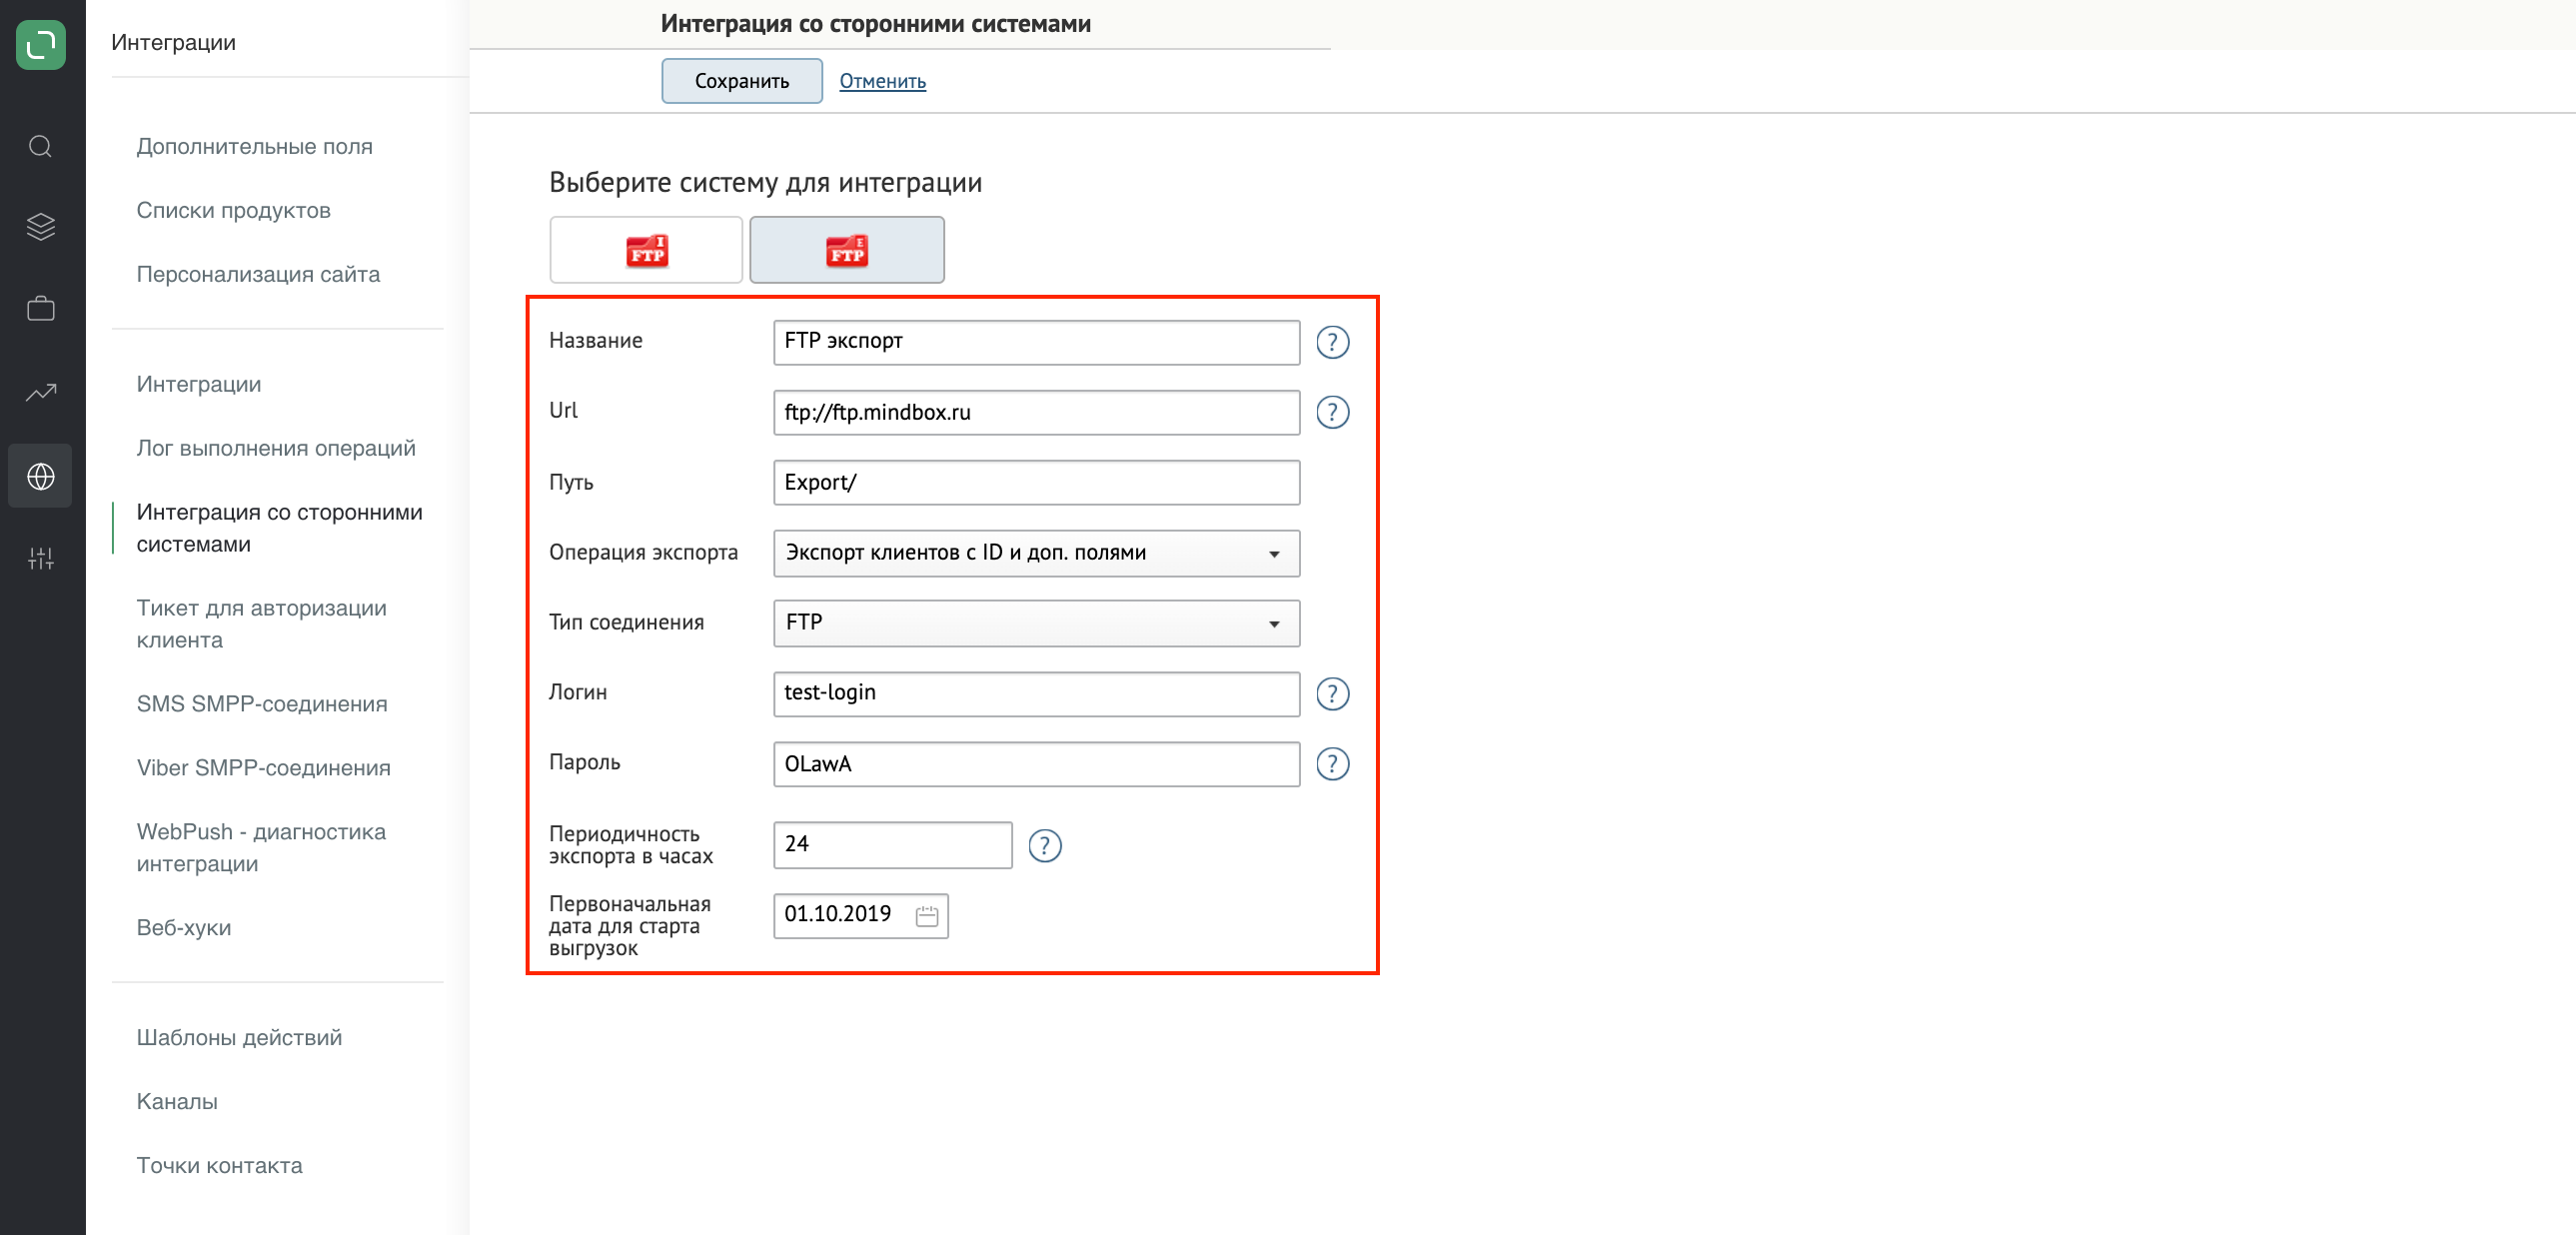Click the Отменить link
Image resolution: width=2576 pixels, height=1235 pixels.
(x=882, y=81)
